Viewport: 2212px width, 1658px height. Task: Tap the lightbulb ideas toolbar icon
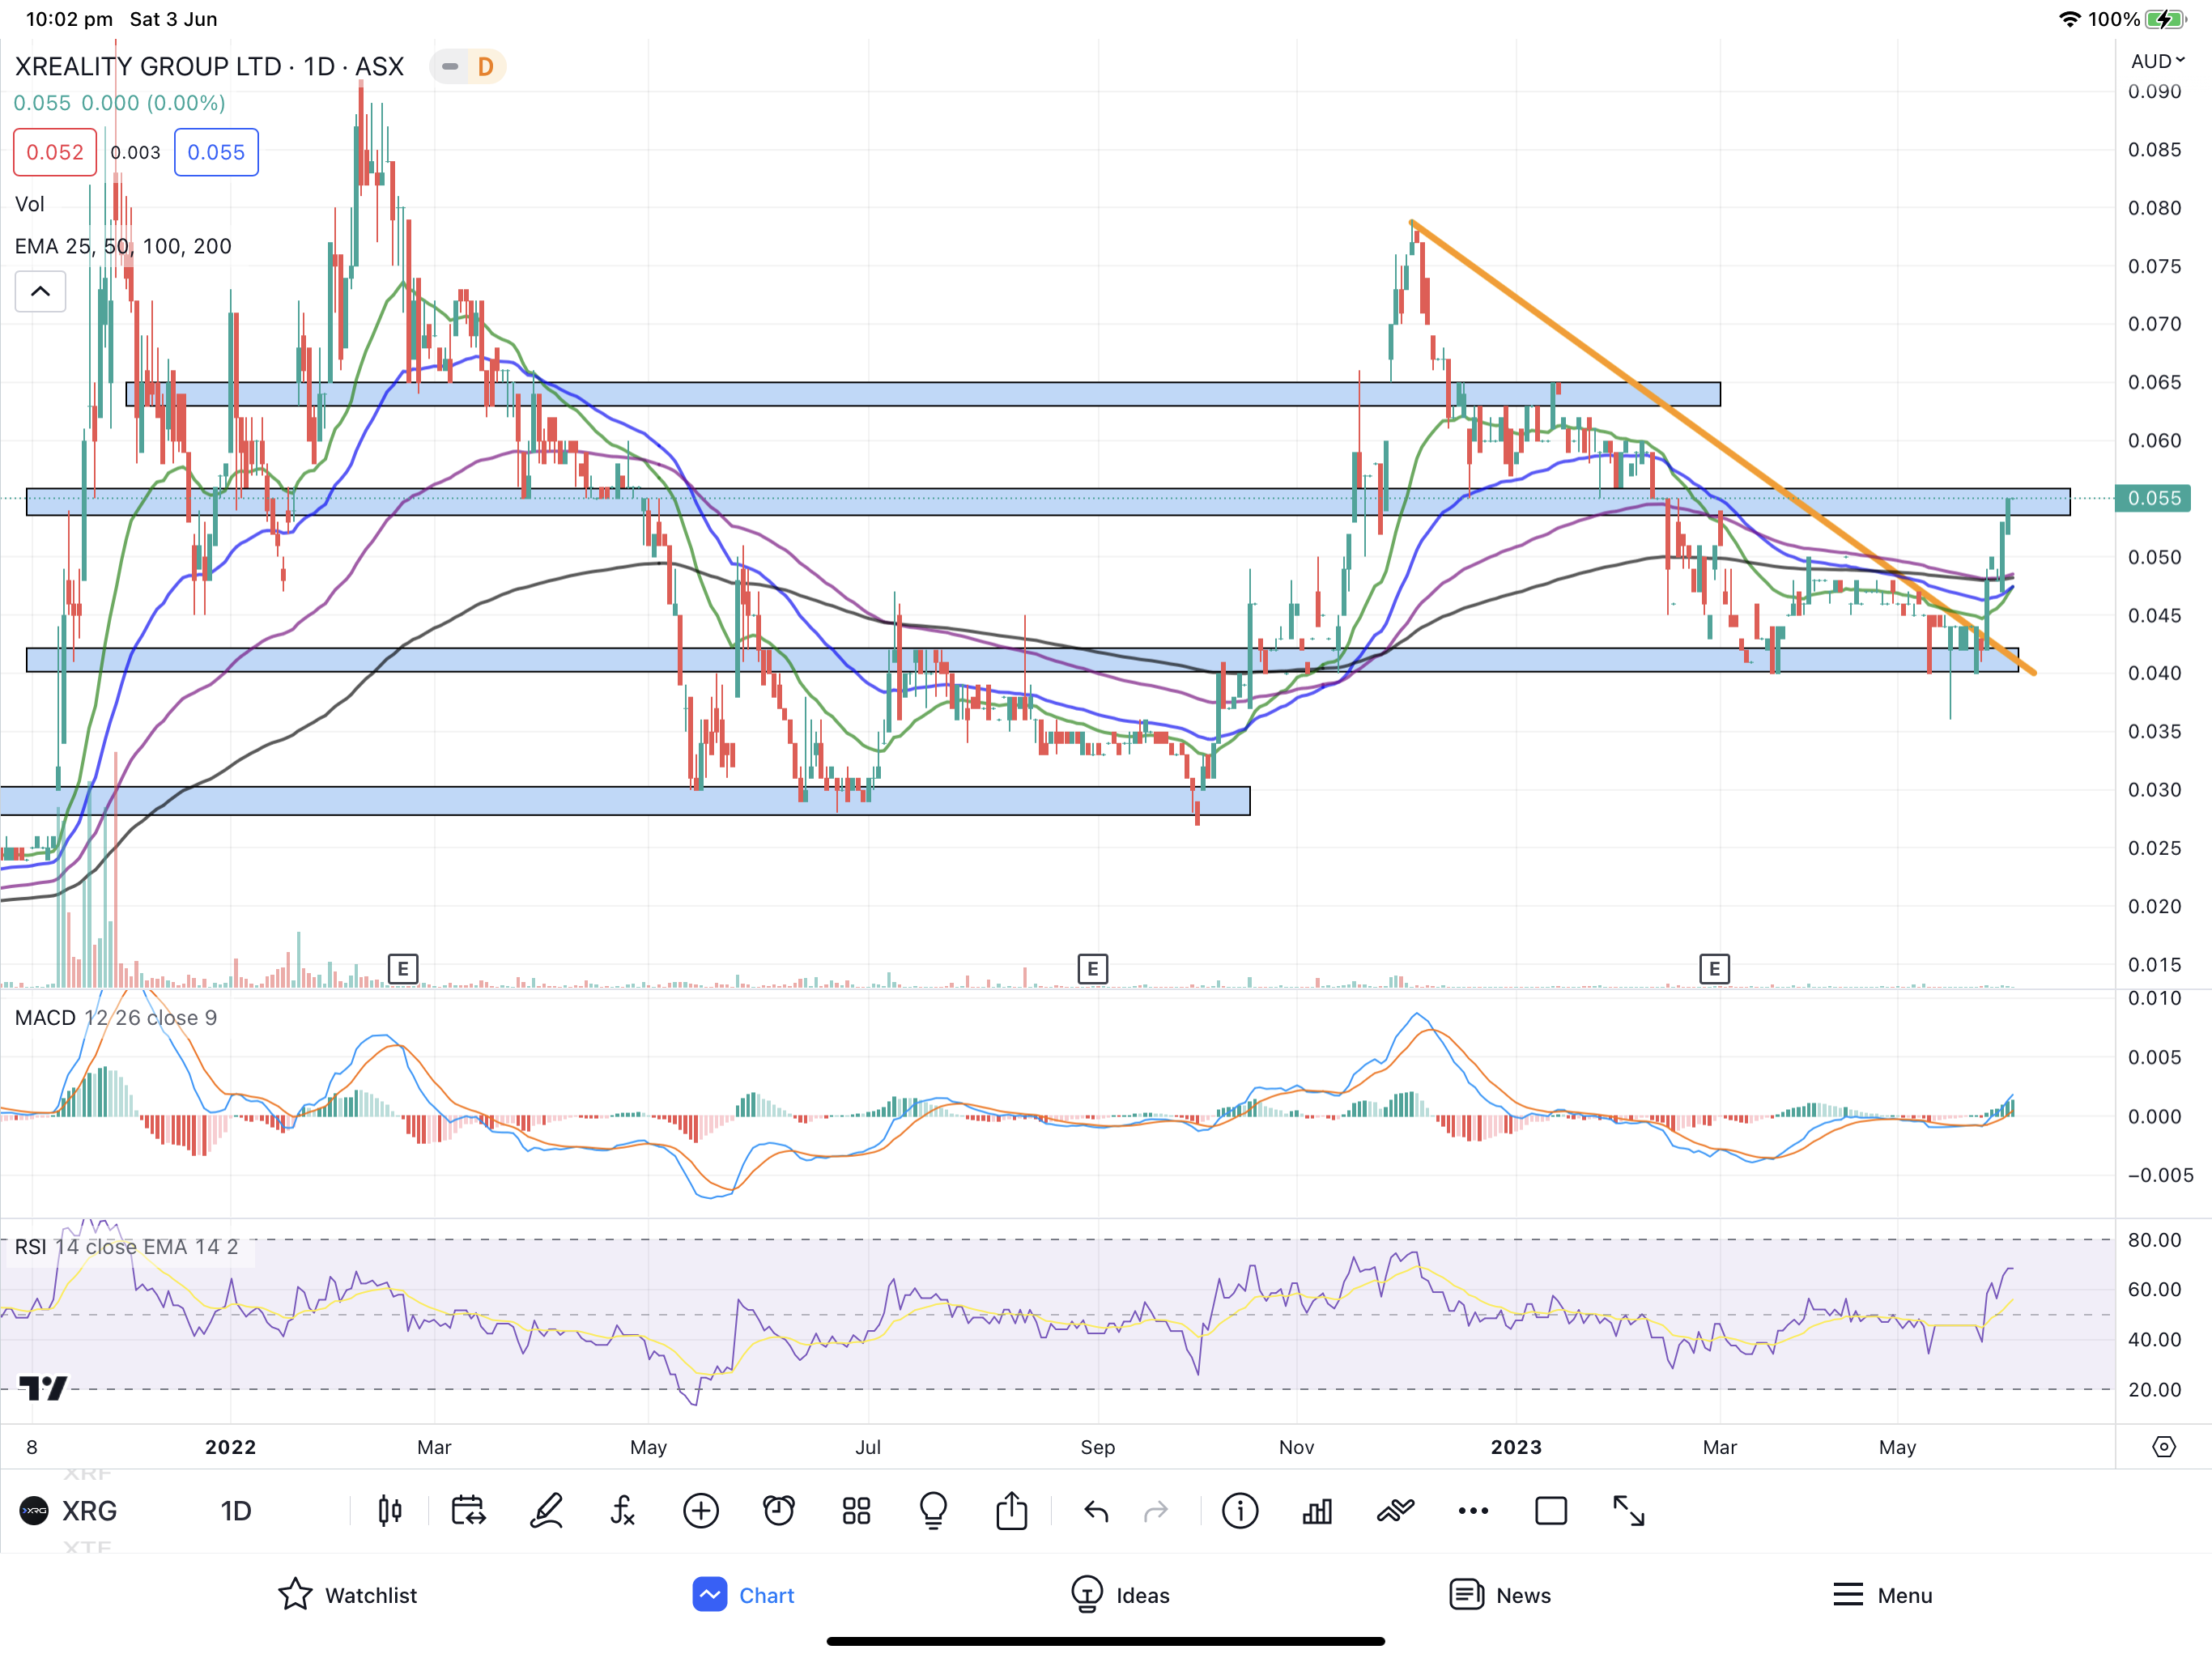[x=933, y=1511]
